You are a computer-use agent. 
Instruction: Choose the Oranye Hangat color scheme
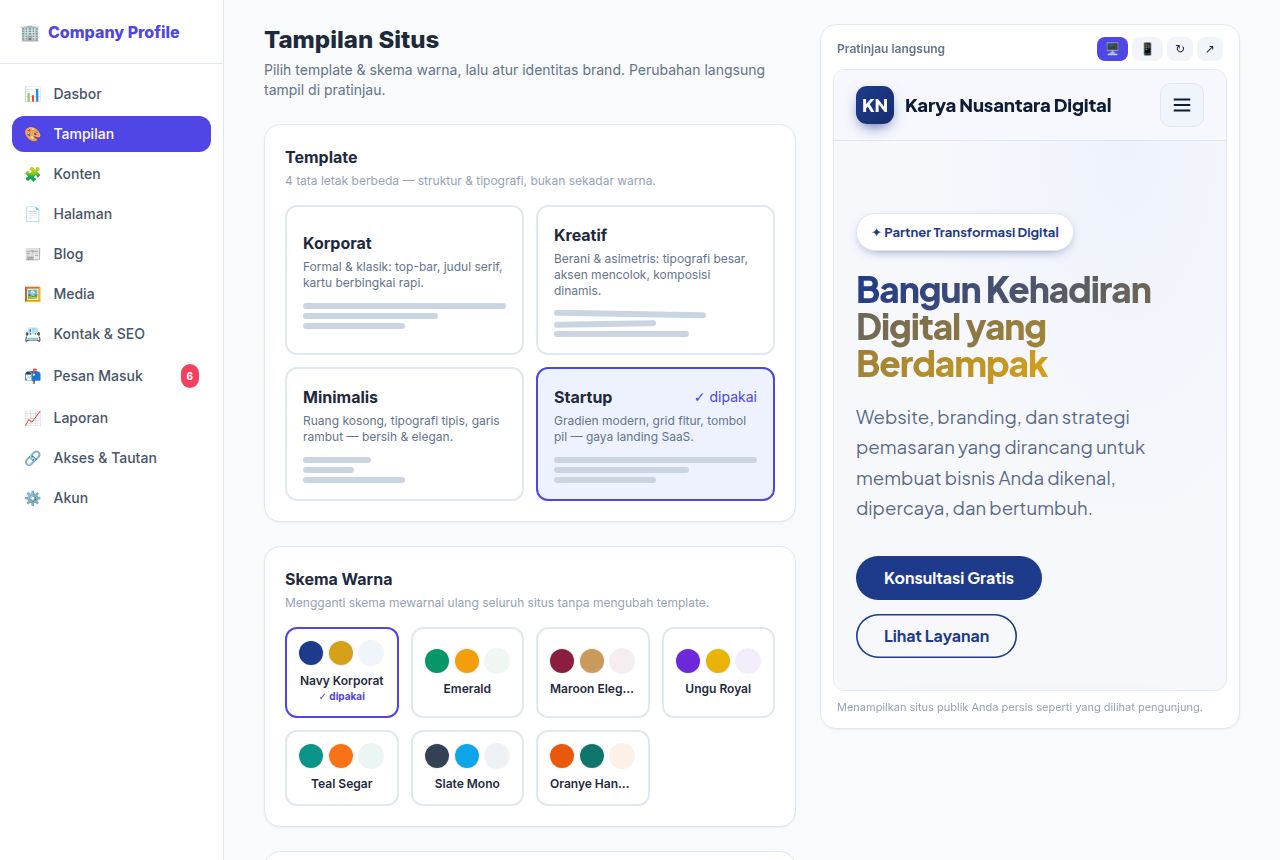[x=593, y=768]
